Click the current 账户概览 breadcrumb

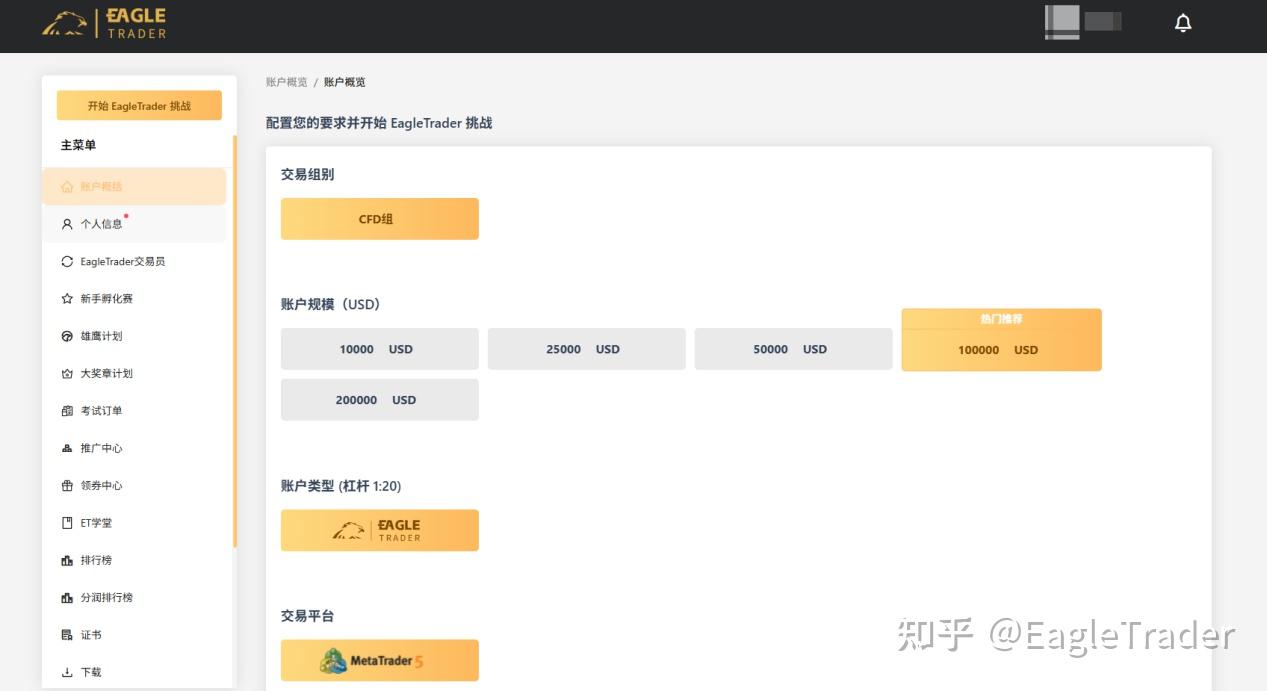click(x=345, y=82)
